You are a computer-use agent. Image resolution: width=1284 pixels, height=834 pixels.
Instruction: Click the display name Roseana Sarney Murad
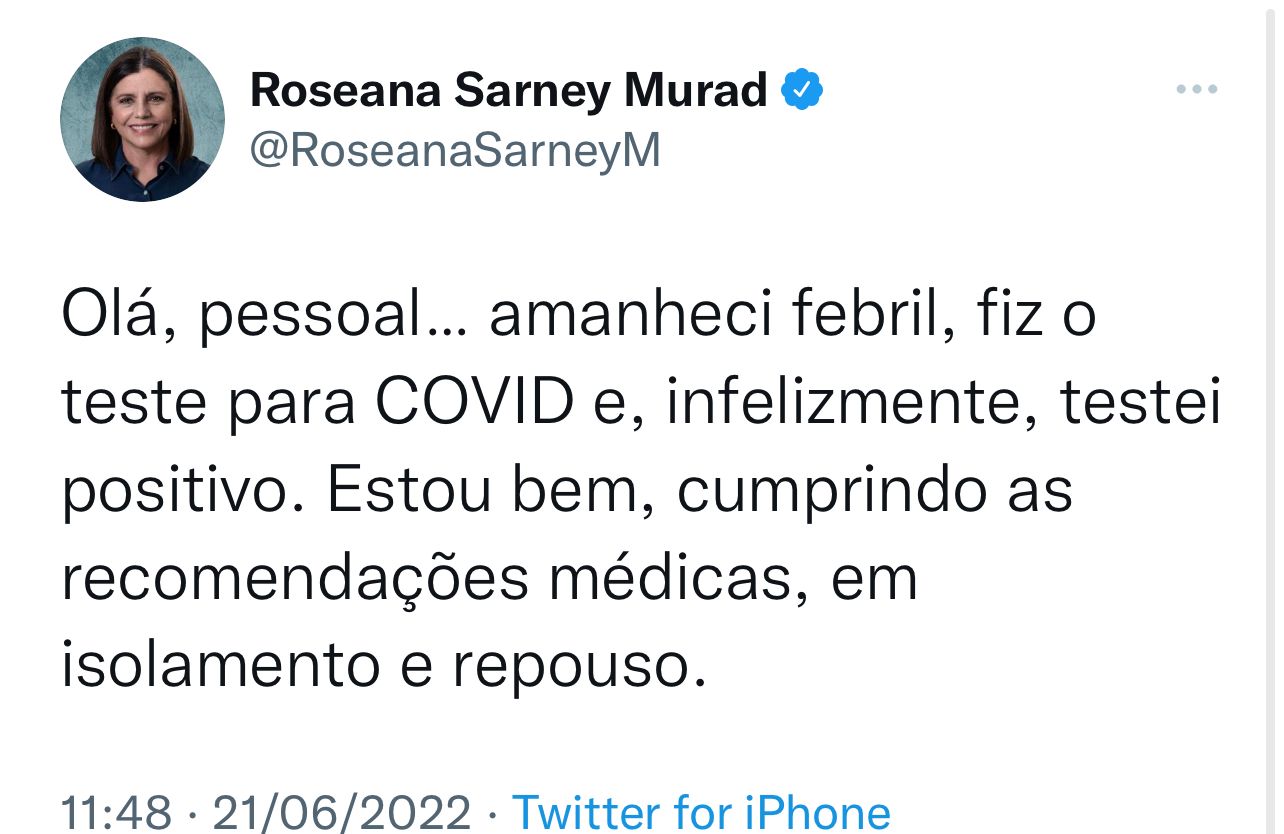tap(508, 91)
